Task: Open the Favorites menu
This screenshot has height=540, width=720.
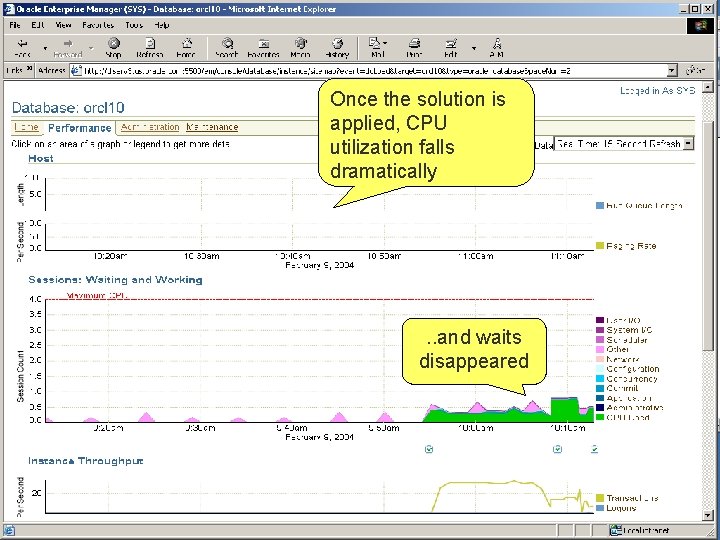Action: tap(98, 25)
